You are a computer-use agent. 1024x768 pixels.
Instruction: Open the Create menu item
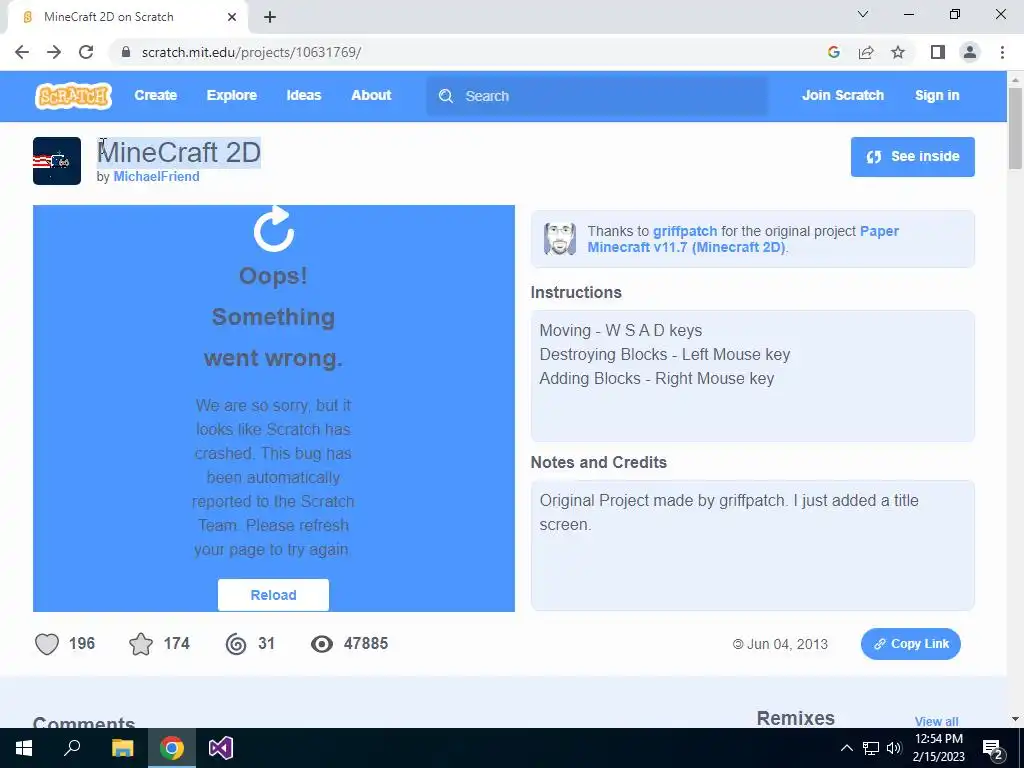pos(155,95)
